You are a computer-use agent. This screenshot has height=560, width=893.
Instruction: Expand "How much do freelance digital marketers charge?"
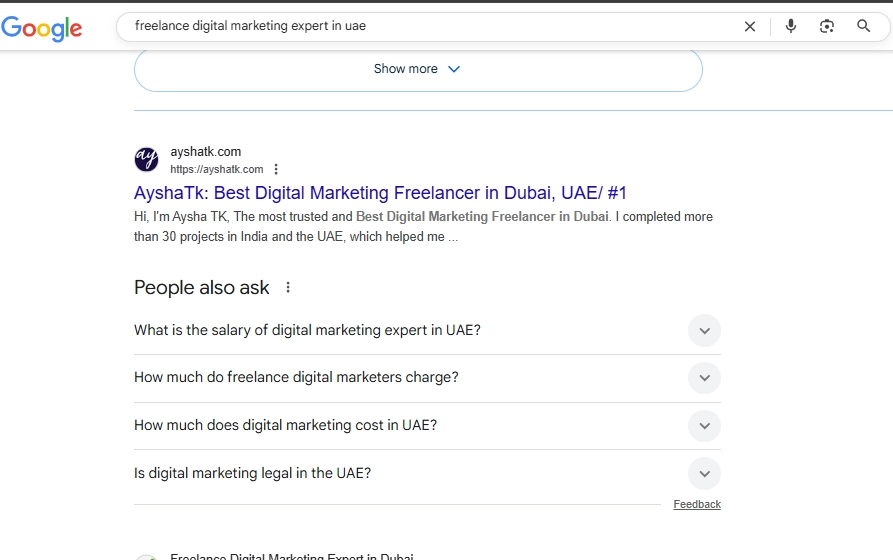(x=427, y=378)
